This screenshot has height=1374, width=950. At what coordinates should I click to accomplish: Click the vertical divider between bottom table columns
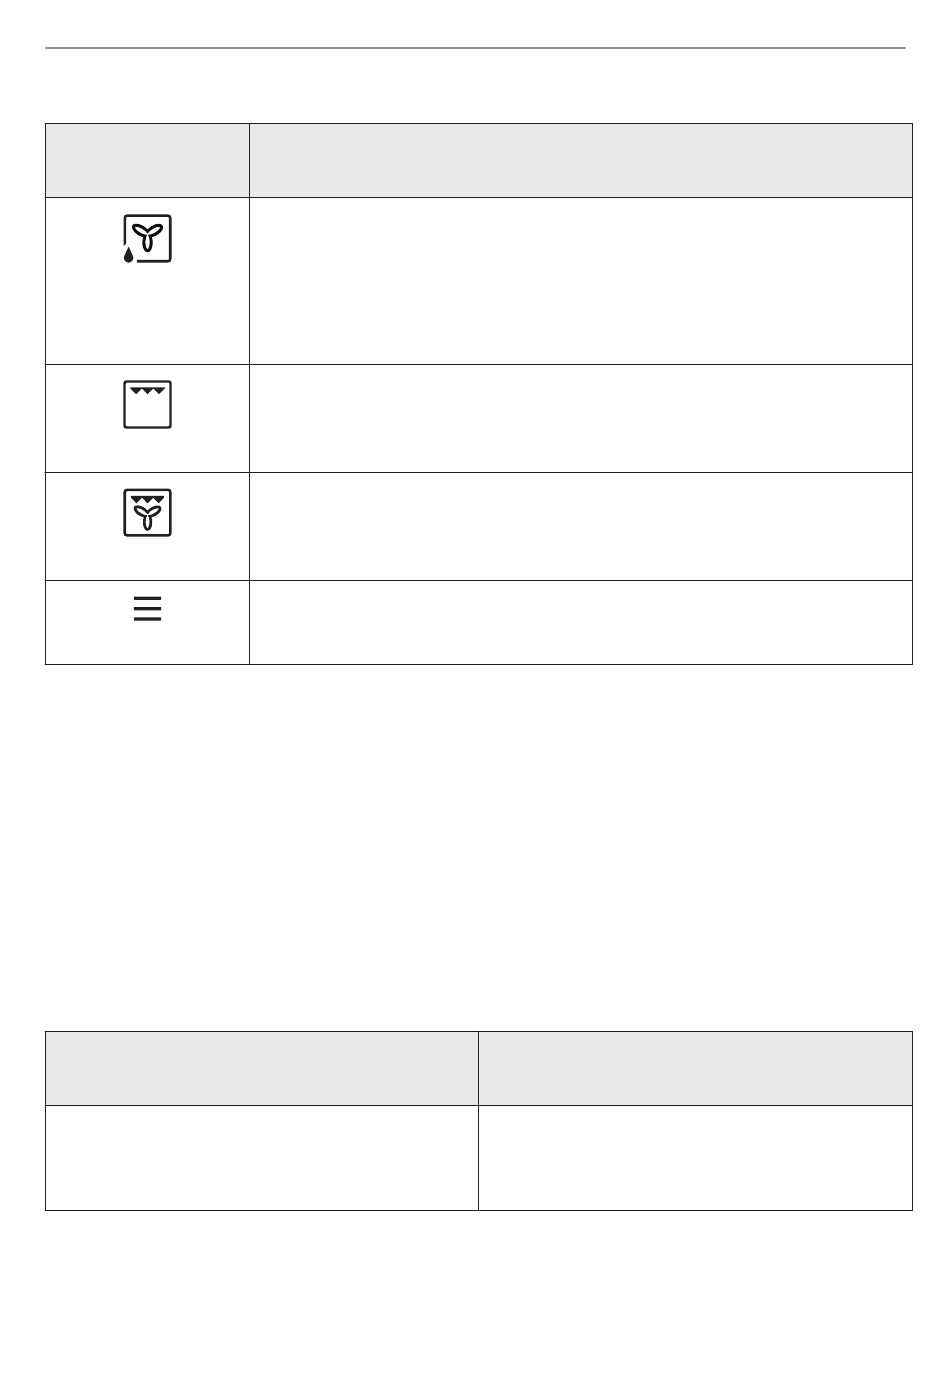click(x=478, y=1121)
